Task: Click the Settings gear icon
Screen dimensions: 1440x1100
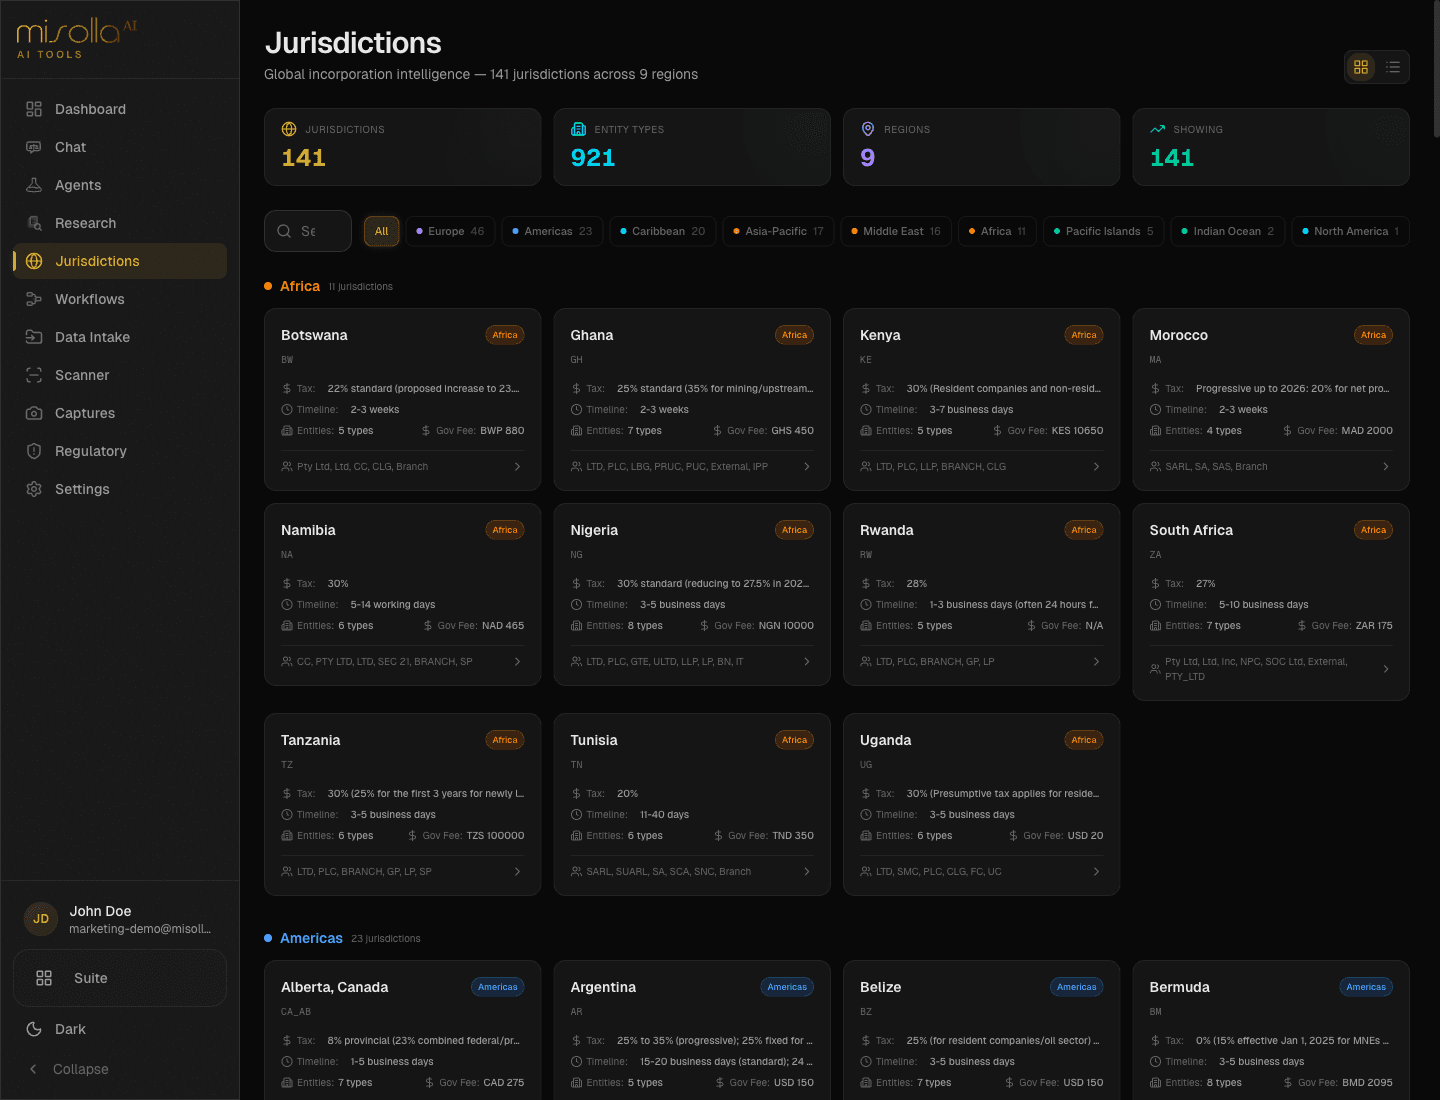Action: 34,489
